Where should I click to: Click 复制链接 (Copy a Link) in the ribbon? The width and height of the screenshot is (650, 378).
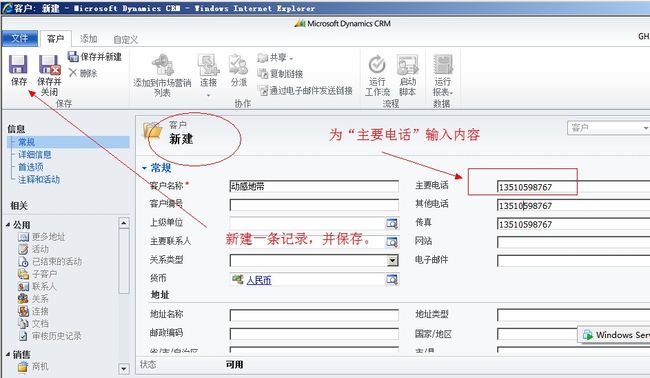click(280, 74)
